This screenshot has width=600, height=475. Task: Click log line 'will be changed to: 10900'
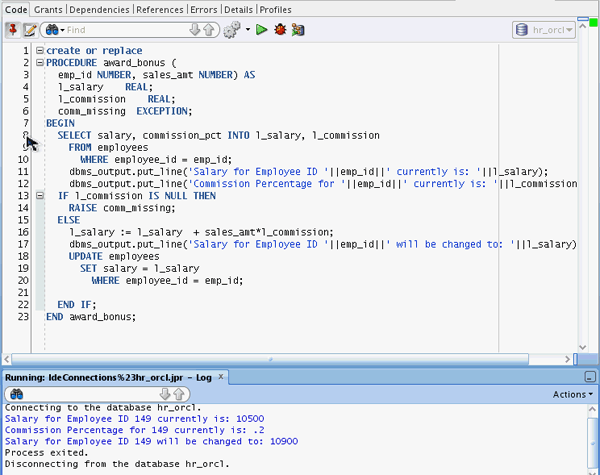[227, 441]
